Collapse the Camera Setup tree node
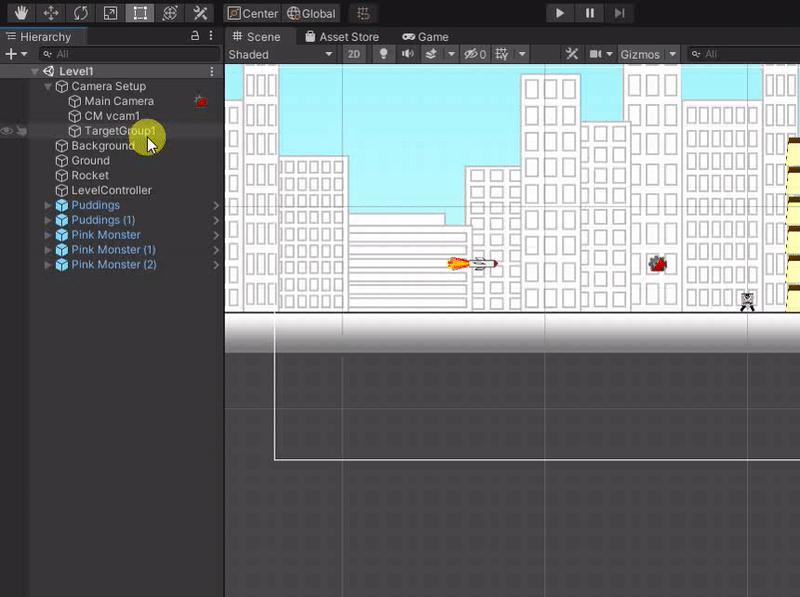Screen dimensions: 800x597 click(48, 87)
